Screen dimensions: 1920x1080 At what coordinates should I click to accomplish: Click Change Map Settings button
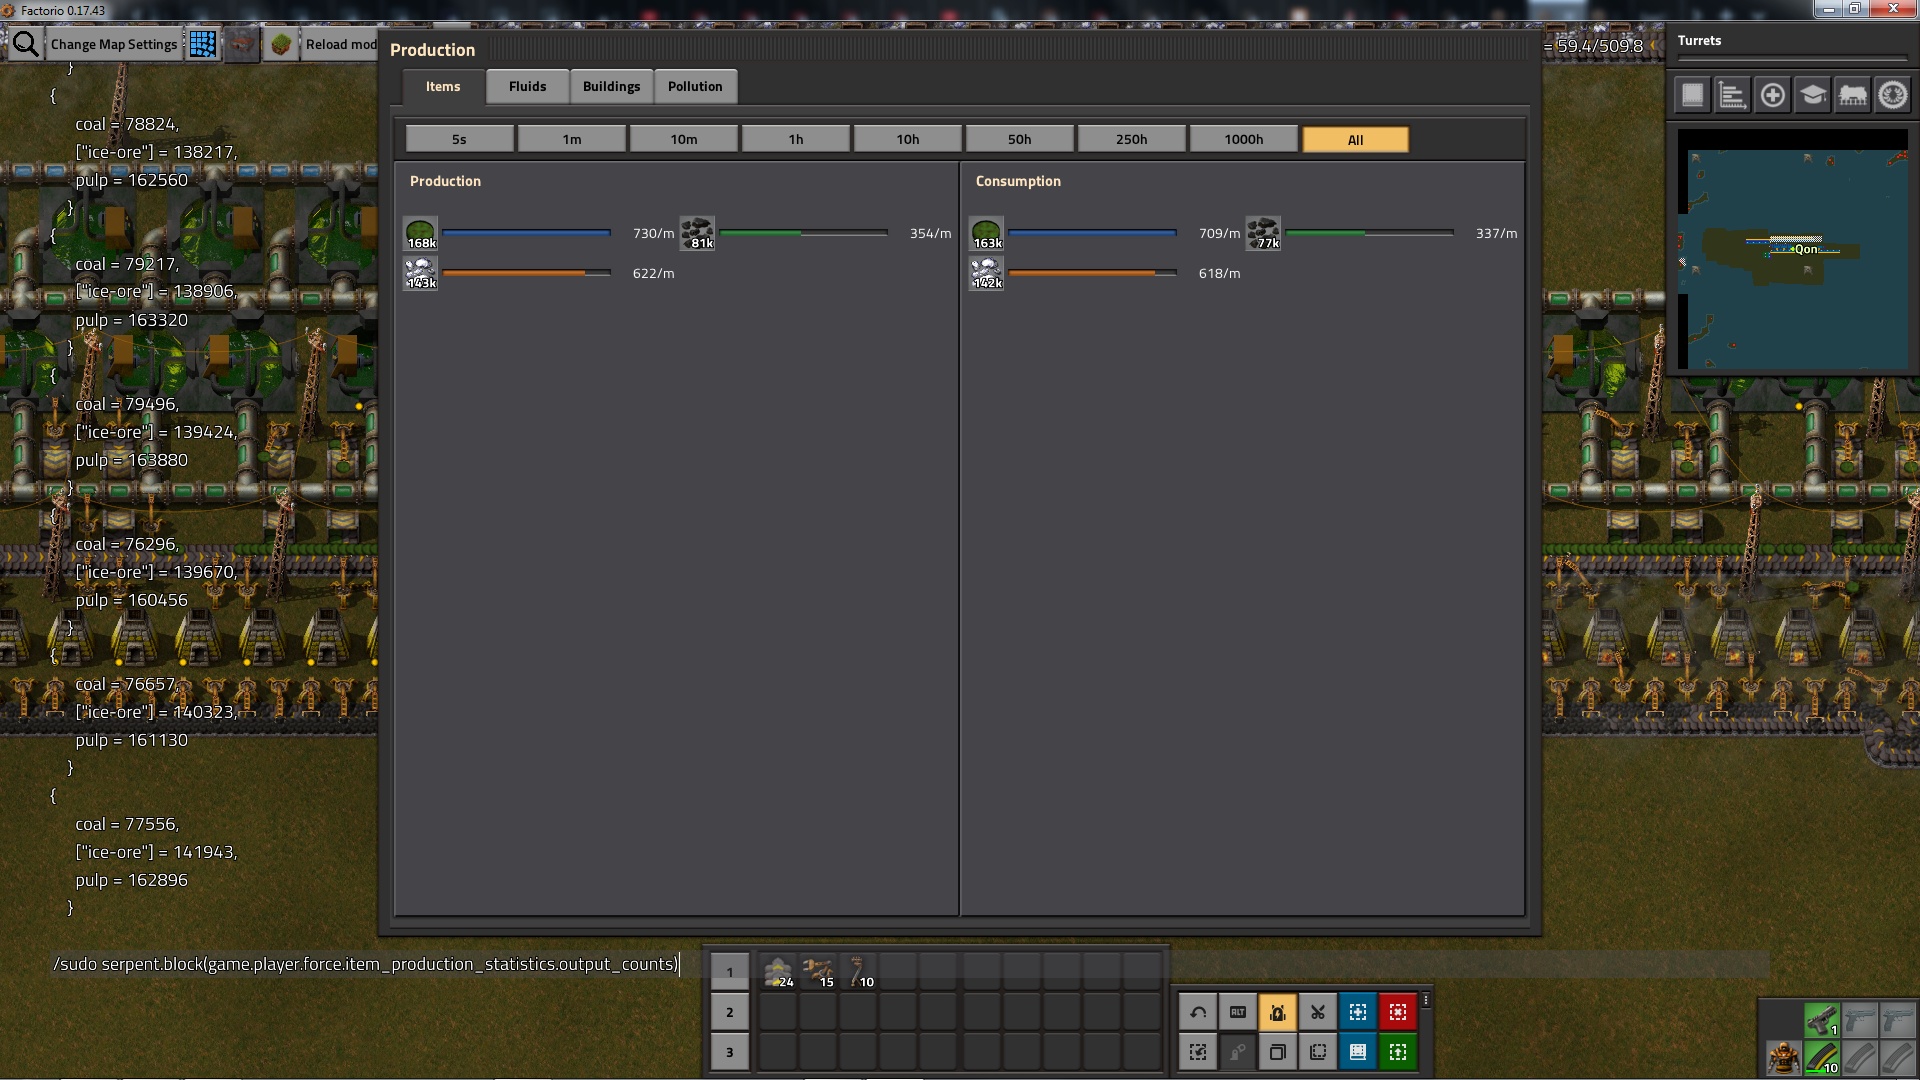114,44
